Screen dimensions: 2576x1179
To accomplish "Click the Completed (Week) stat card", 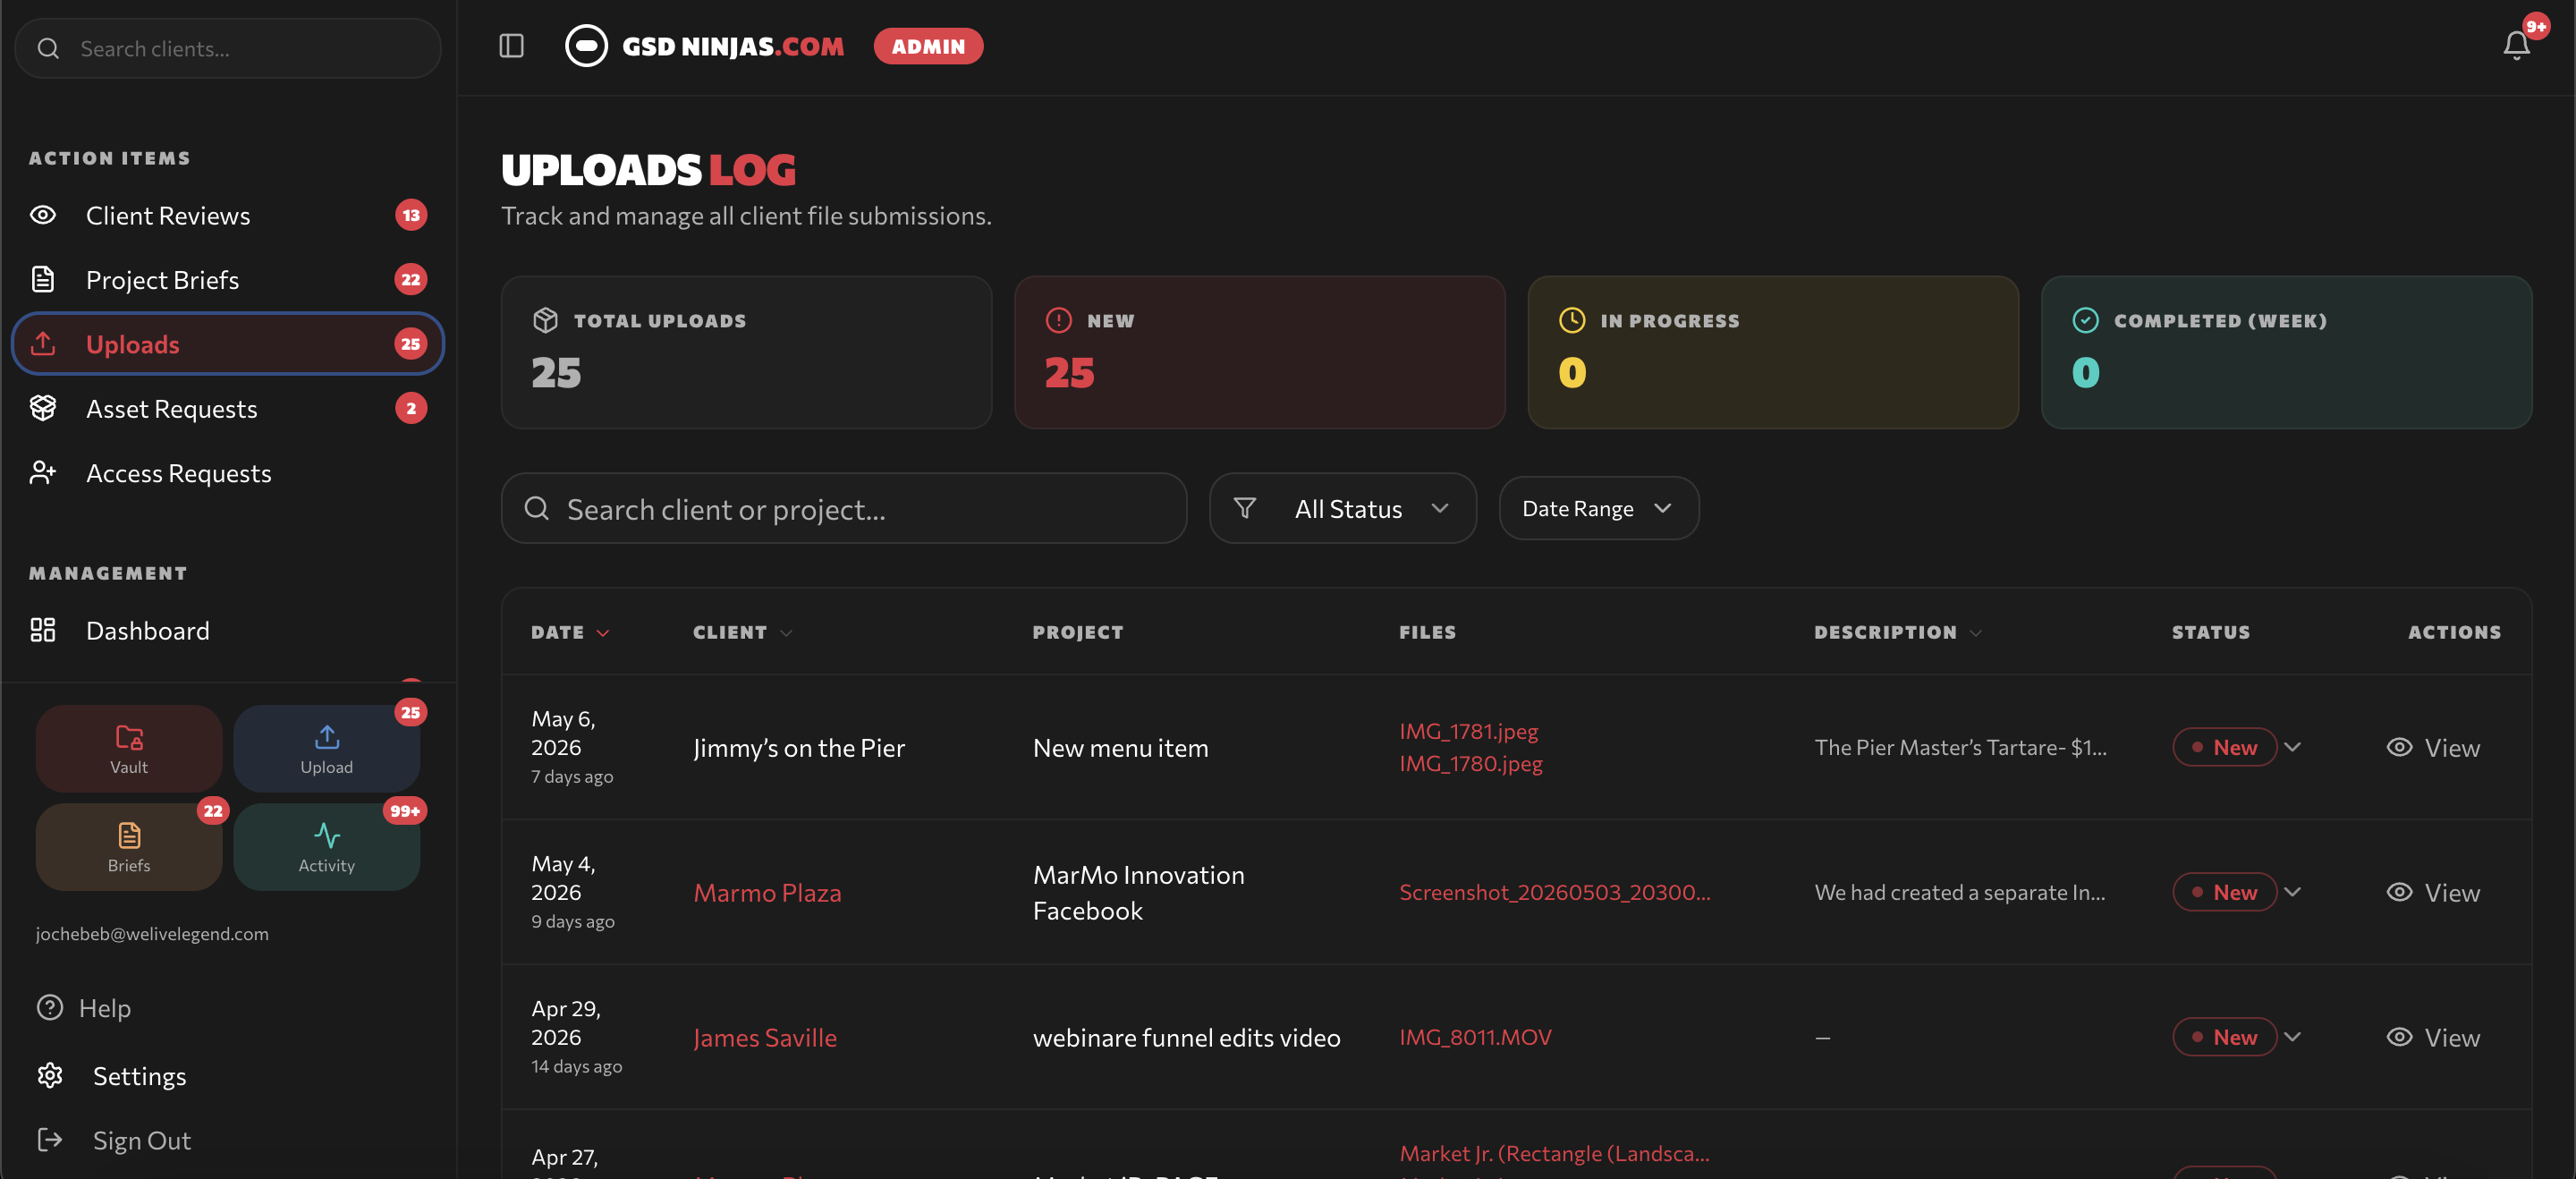I will [x=2286, y=352].
